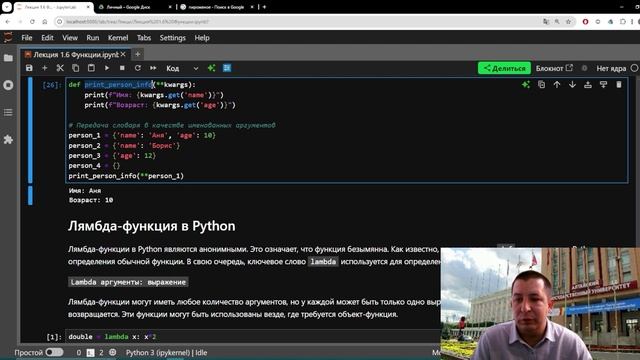
Task: Open the View menu
Action: [70, 38]
